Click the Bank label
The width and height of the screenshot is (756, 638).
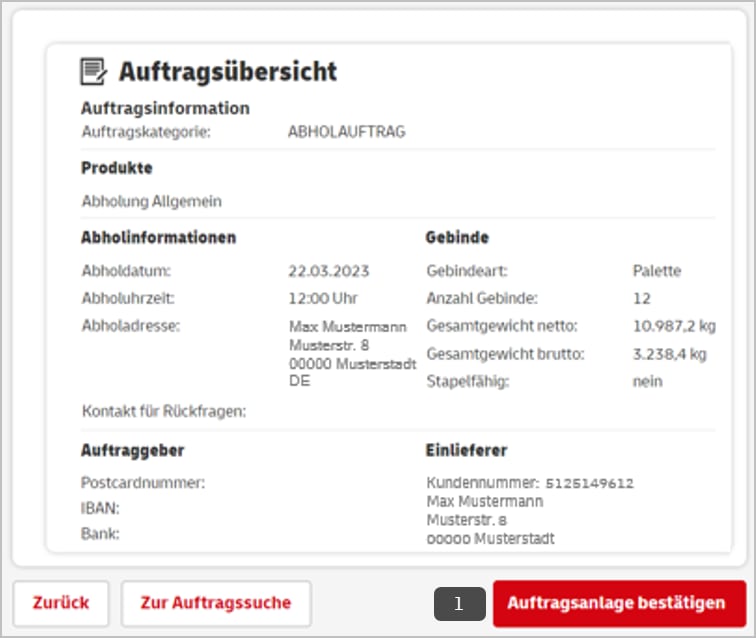point(100,534)
